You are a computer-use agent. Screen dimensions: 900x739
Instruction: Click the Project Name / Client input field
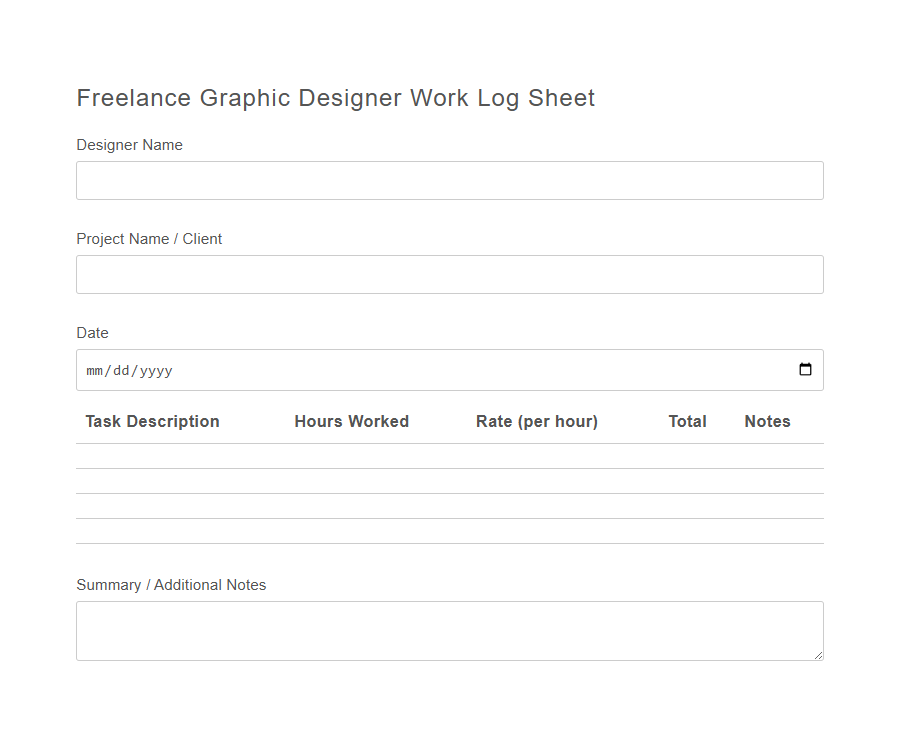449,274
